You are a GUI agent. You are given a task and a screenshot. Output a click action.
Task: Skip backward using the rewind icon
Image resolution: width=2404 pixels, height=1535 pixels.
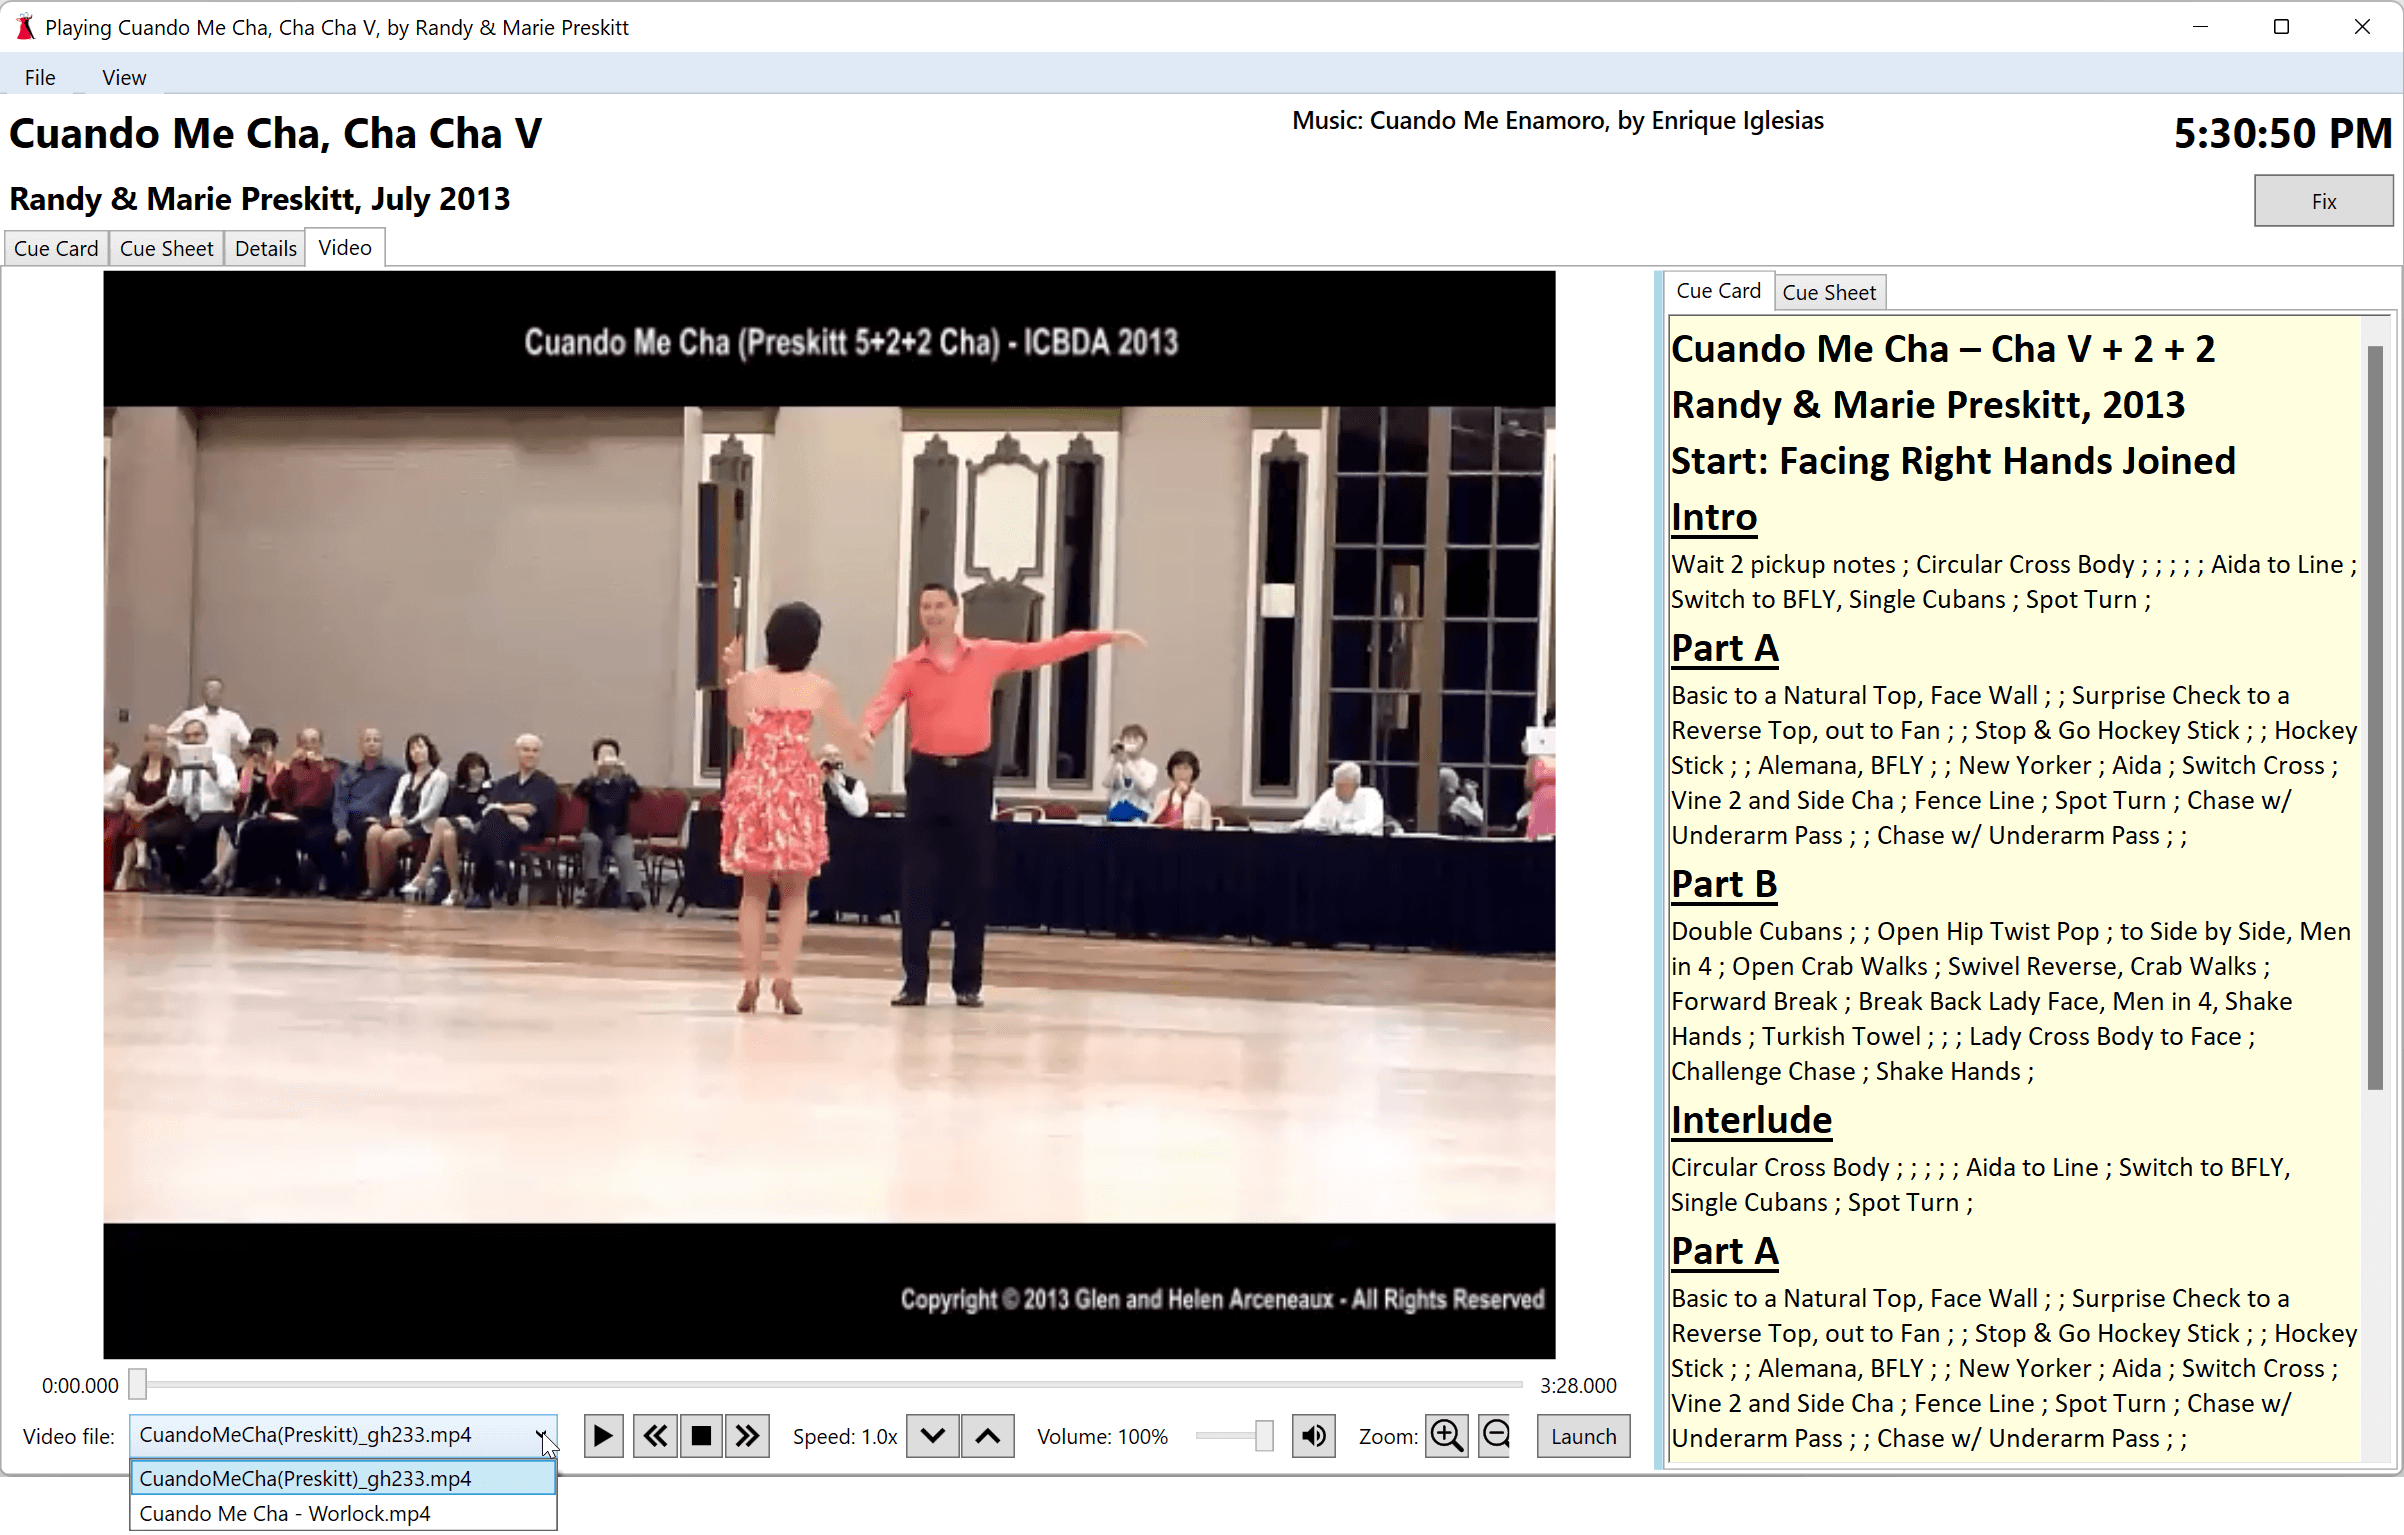pyautogui.click(x=654, y=1437)
